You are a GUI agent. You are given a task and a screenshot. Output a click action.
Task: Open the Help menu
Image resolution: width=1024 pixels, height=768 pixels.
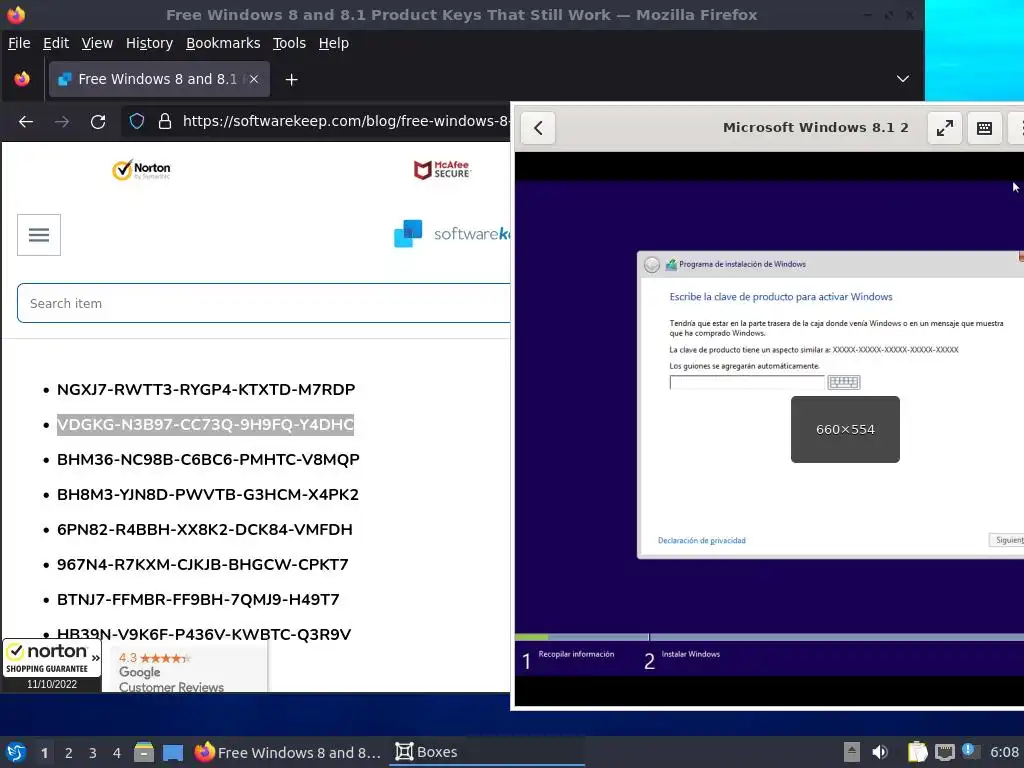pyautogui.click(x=334, y=43)
